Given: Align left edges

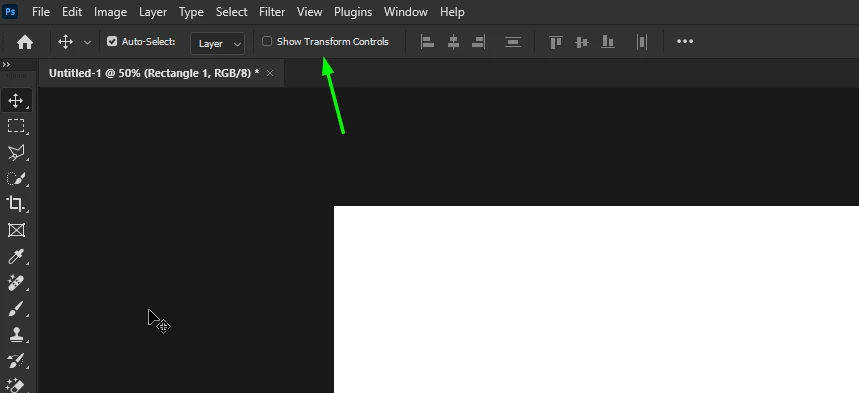Looking at the screenshot, I should [427, 42].
